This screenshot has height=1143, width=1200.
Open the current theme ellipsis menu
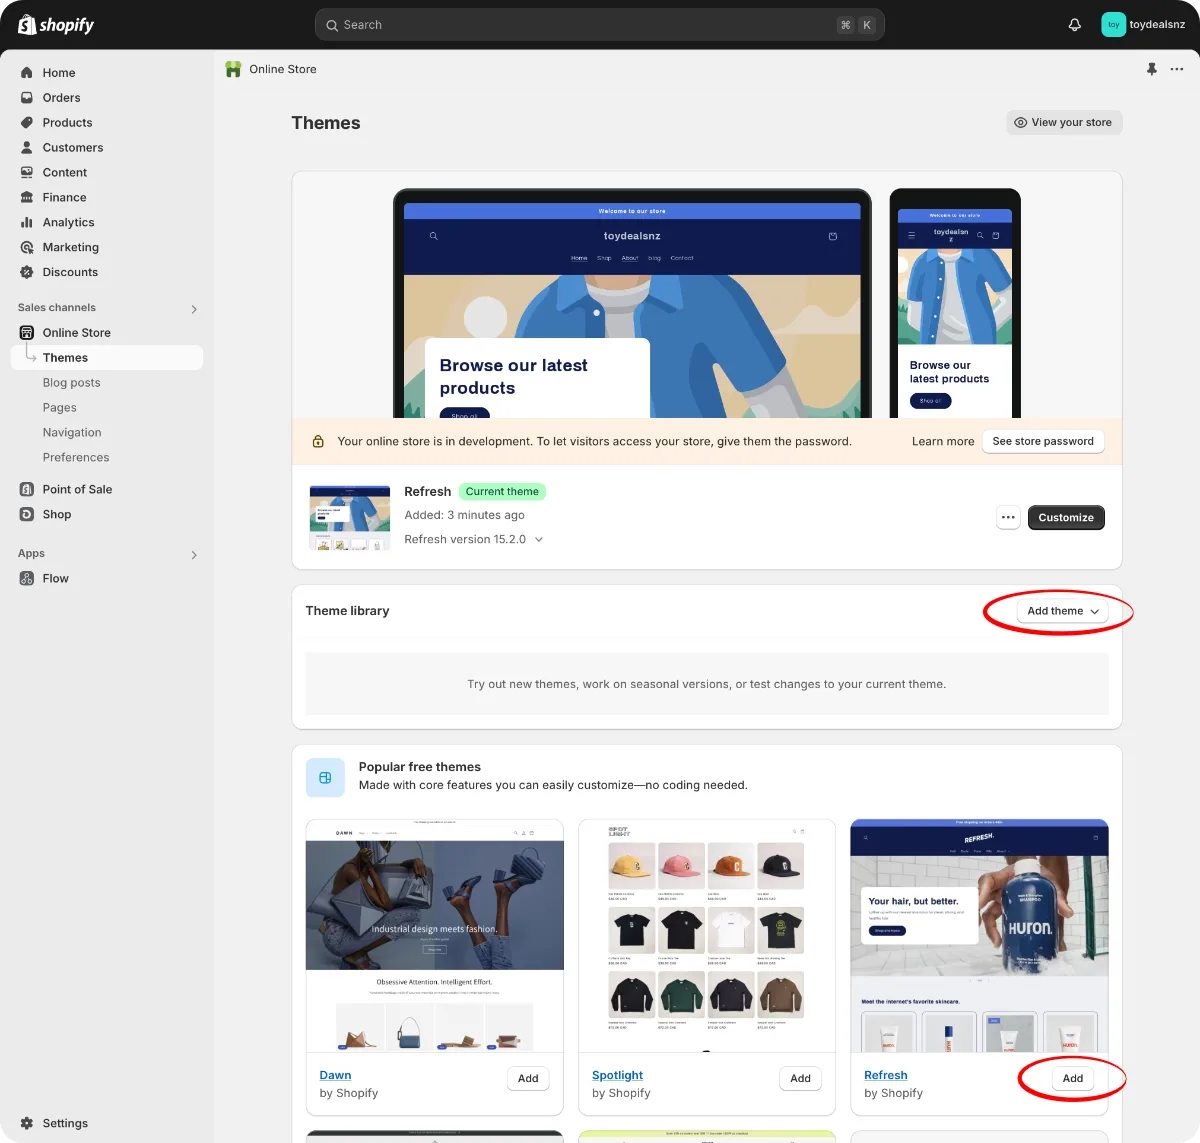(1008, 518)
